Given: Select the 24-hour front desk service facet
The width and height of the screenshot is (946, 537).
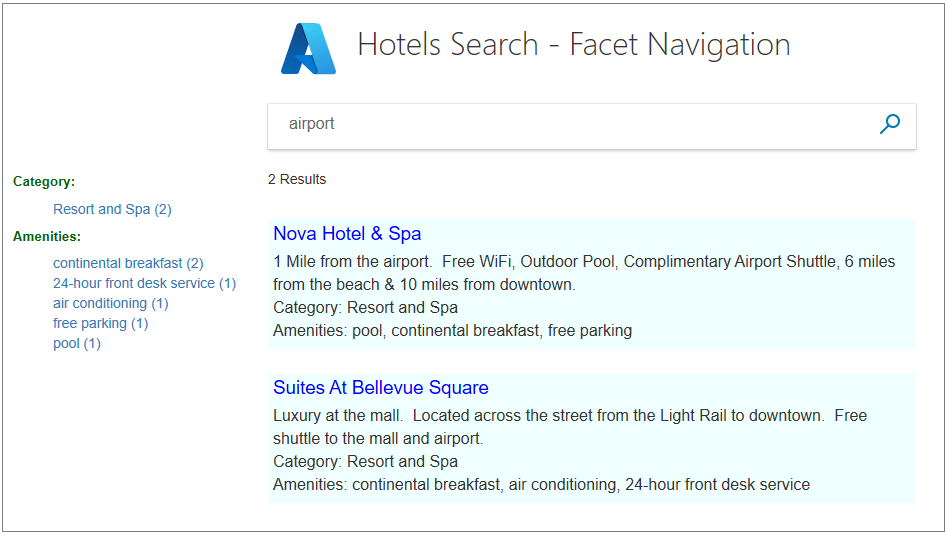Looking at the screenshot, I should point(144,283).
